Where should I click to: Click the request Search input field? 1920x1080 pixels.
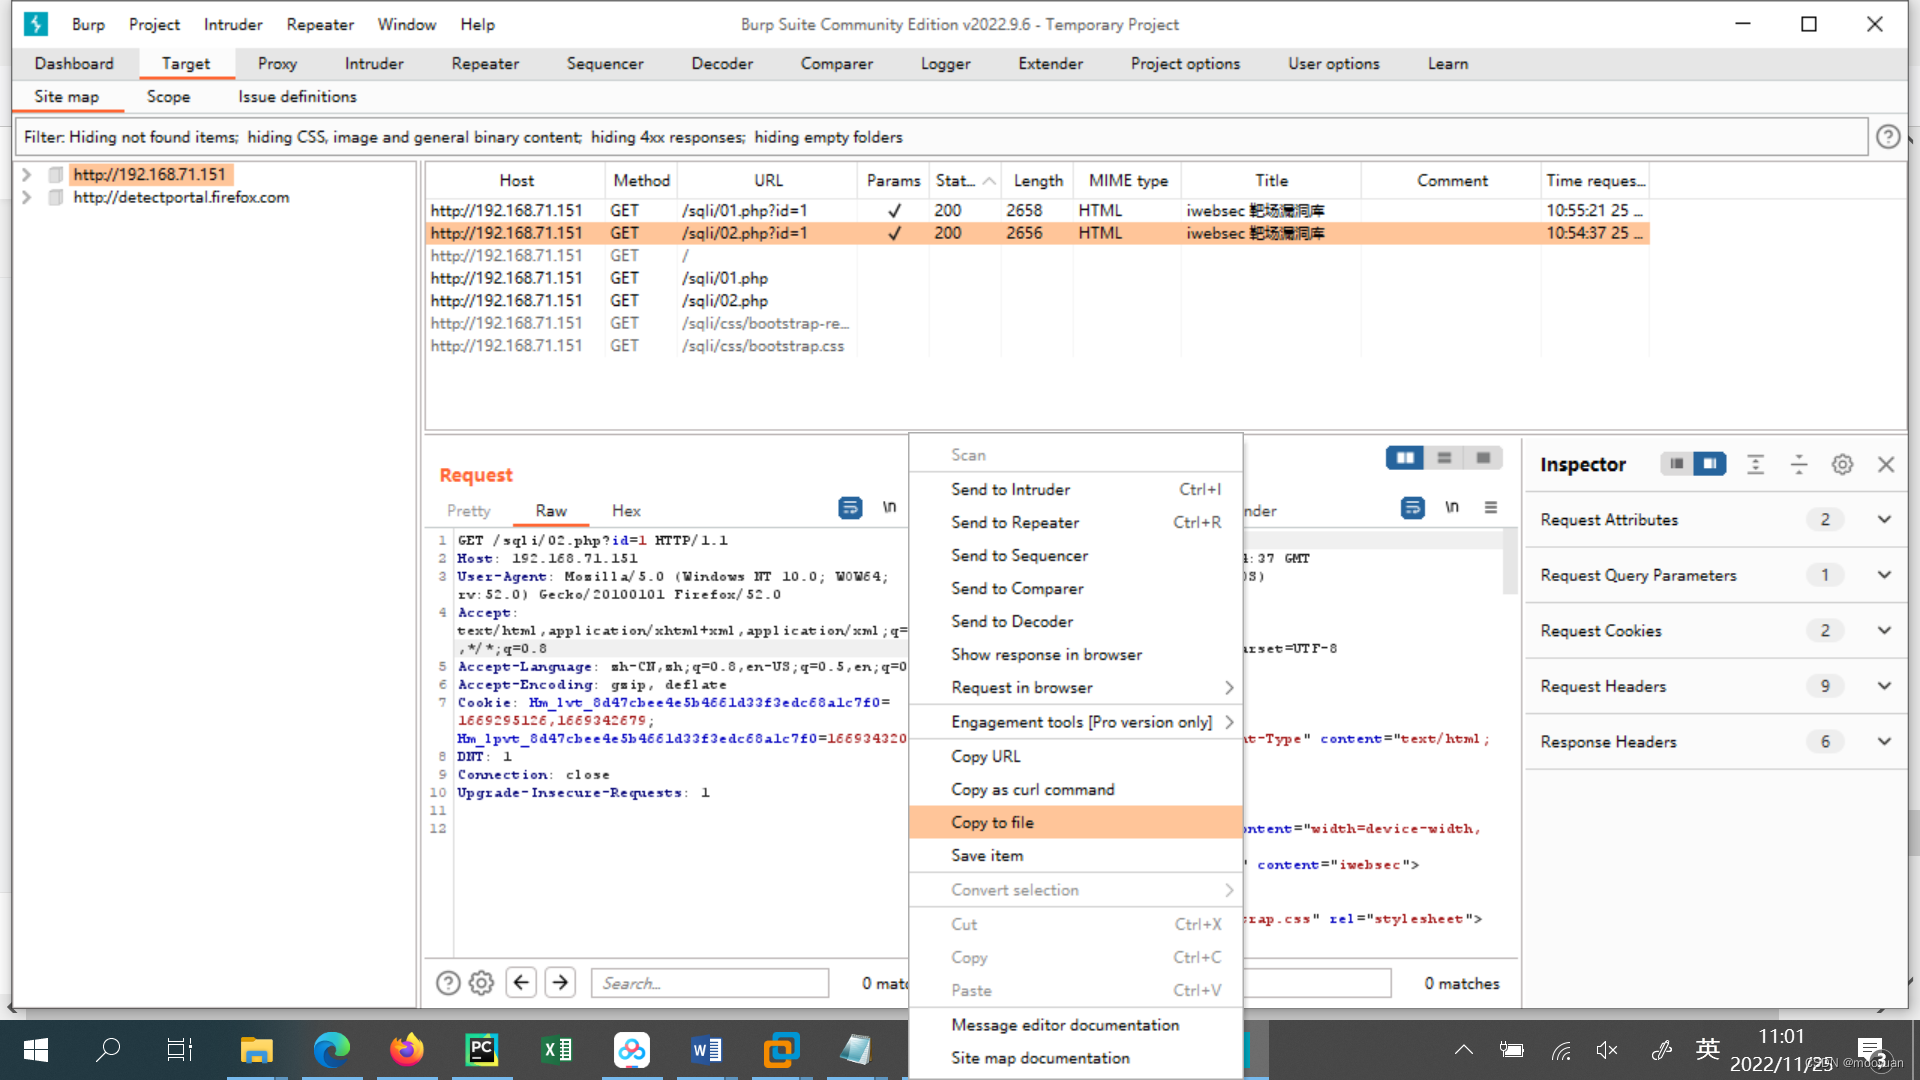pyautogui.click(x=709, y=983)
